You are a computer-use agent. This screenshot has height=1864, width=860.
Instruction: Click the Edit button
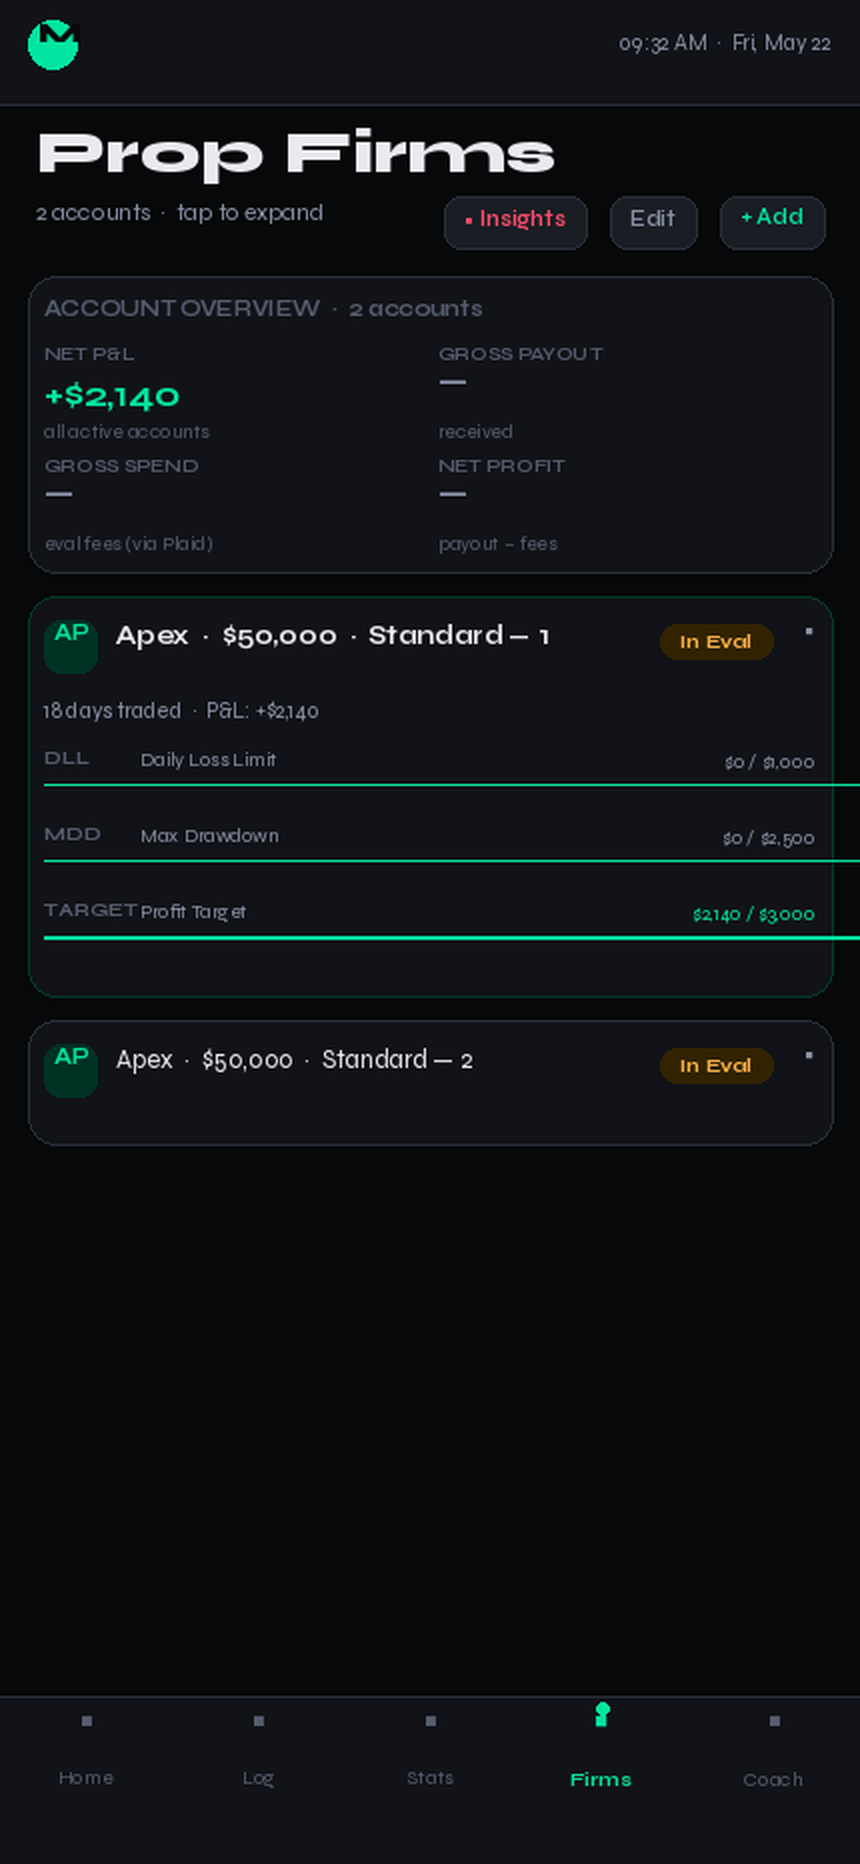click(x=654, y=222)
